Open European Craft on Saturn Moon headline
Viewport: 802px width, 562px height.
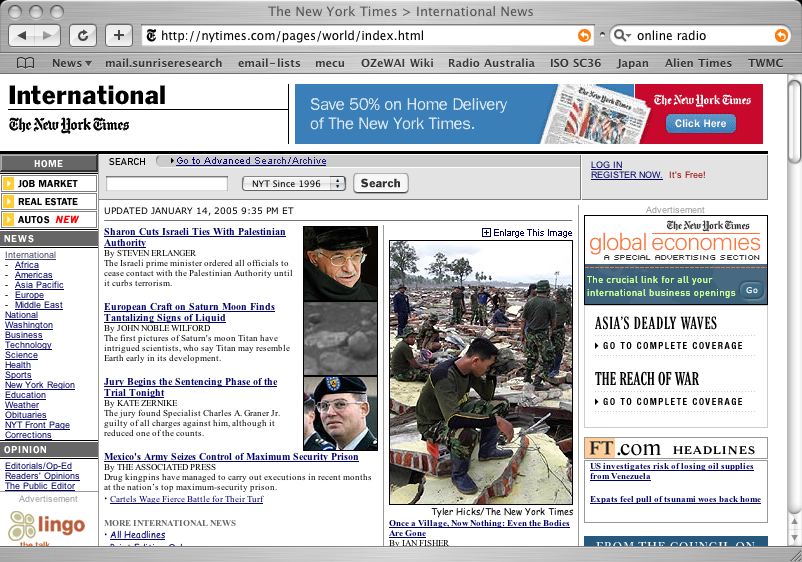pyautogui.click(x=189, y=312)
